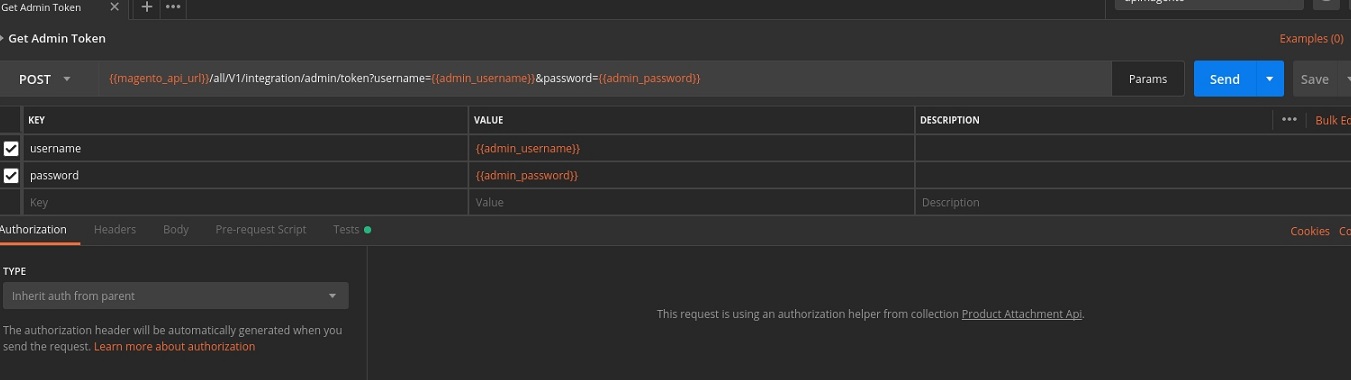Open the Send button dropdown arrow
The height and width of the screenshot is (380, 1351).
tap(1269, 79)
